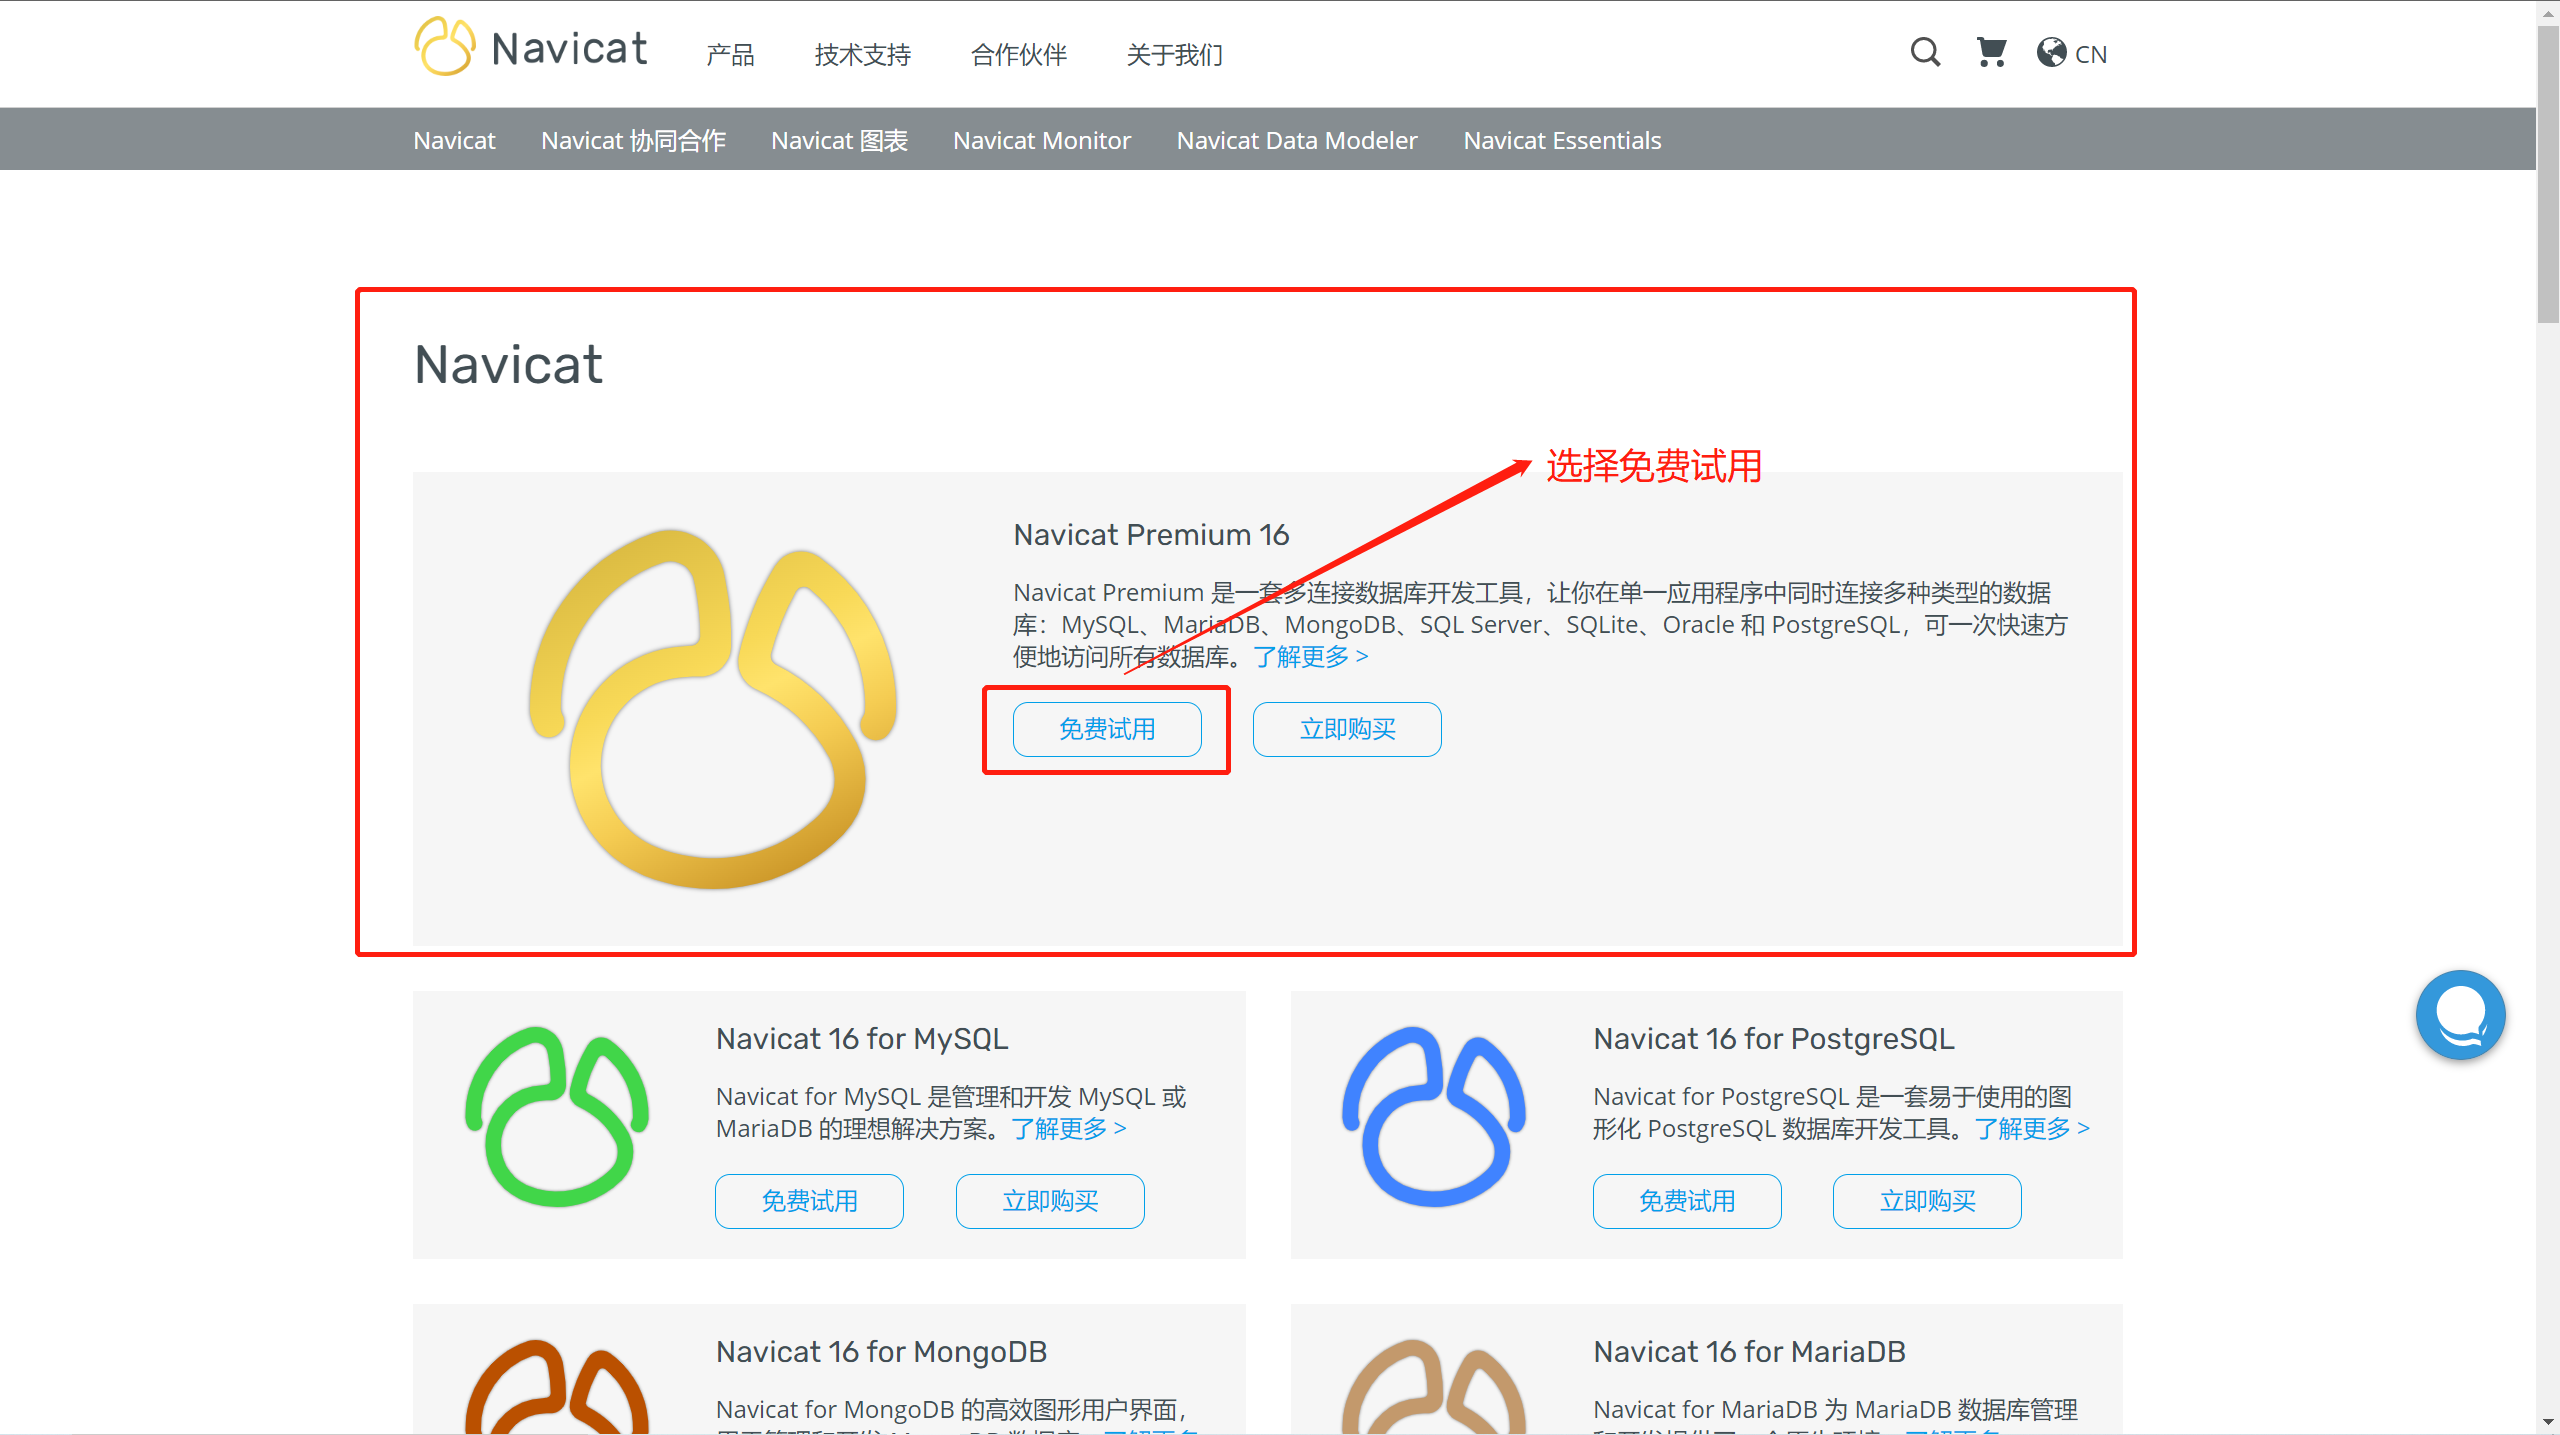Open the 产品 menu
Screen dimensions: 2560x1435
point(730,55)
